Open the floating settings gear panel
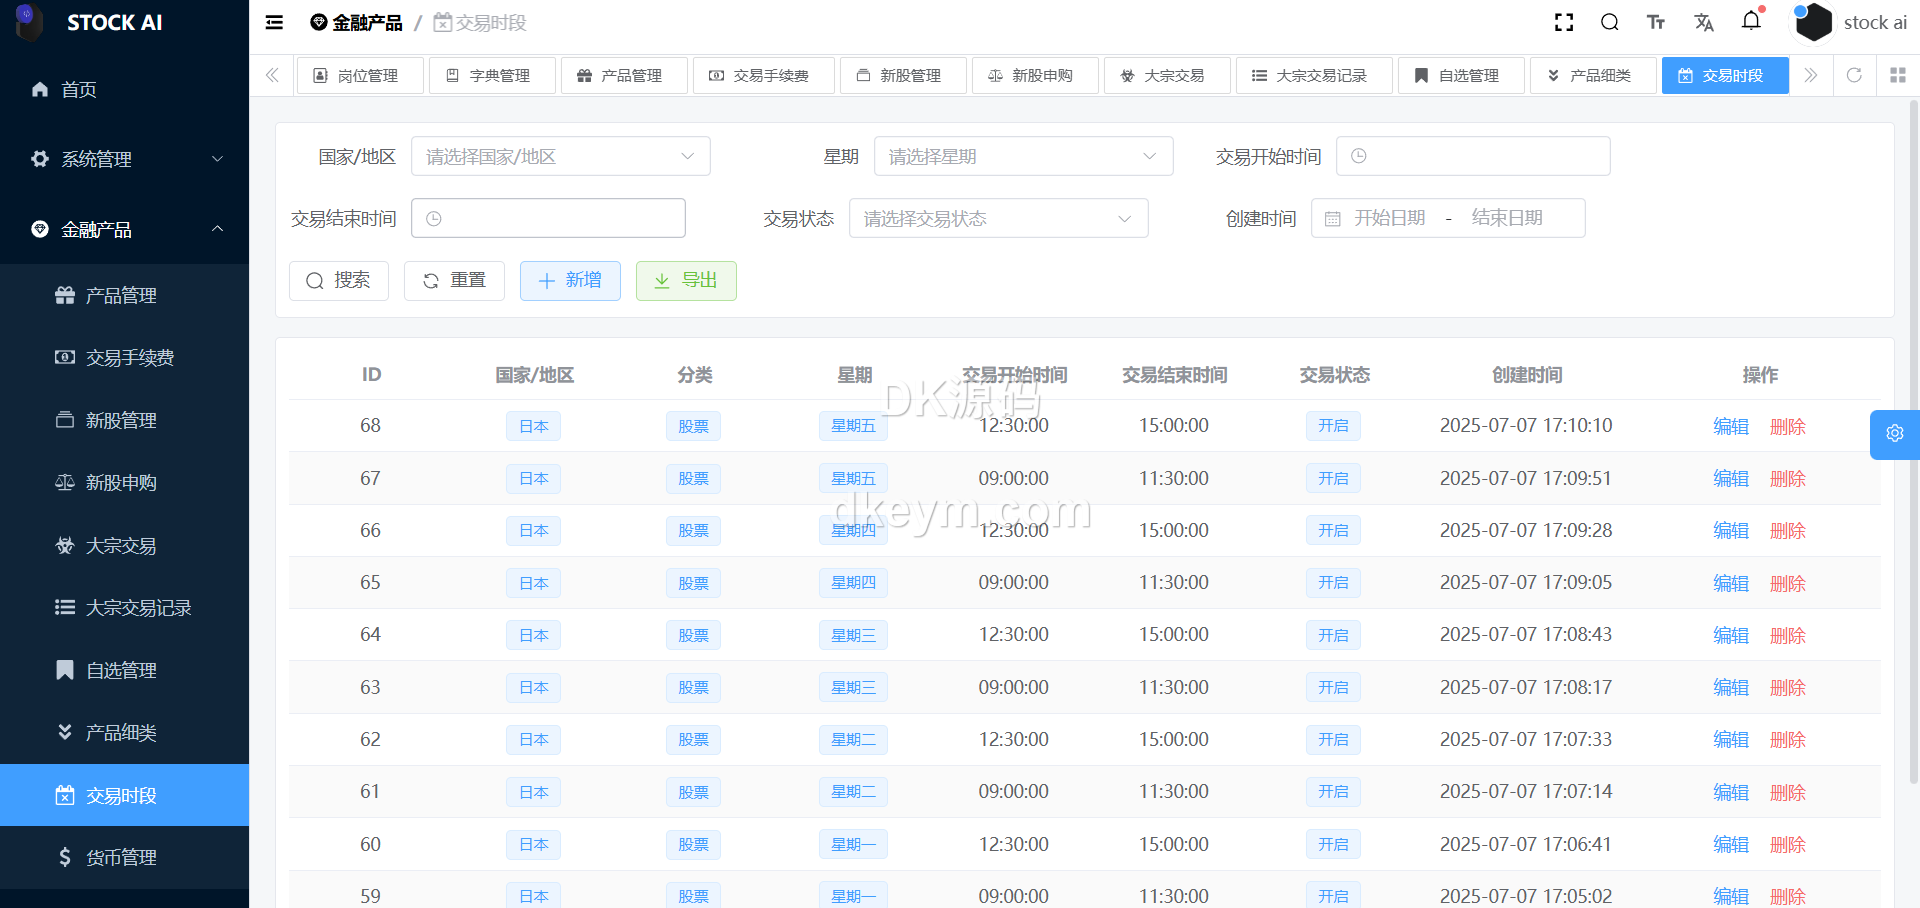The image size is (1920, 908). (x=1894, y=434)
